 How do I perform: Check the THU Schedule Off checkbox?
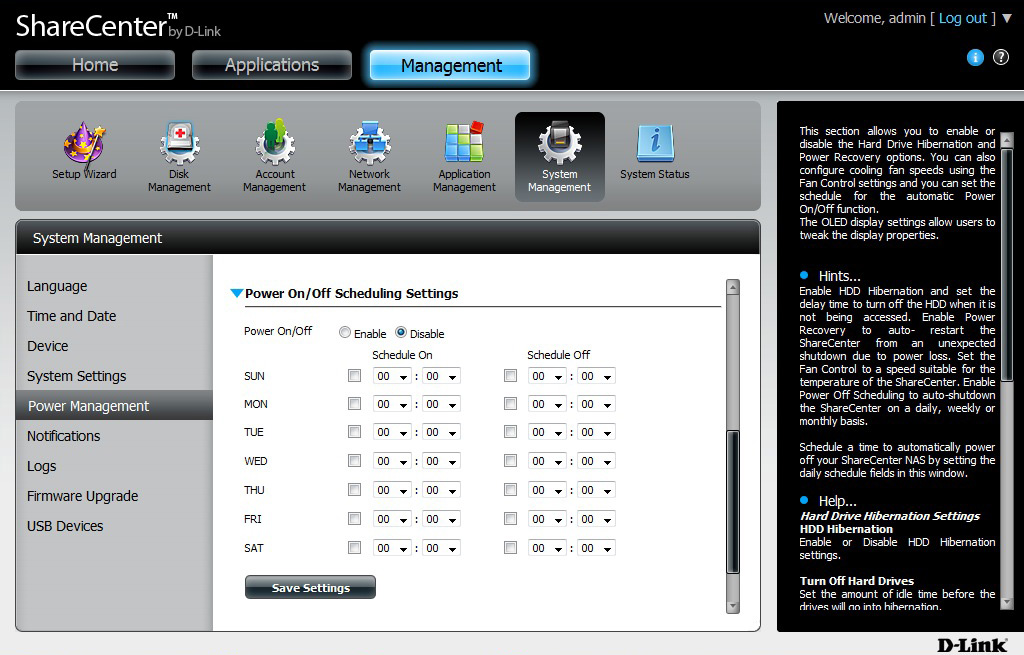(x=510, y=489)
